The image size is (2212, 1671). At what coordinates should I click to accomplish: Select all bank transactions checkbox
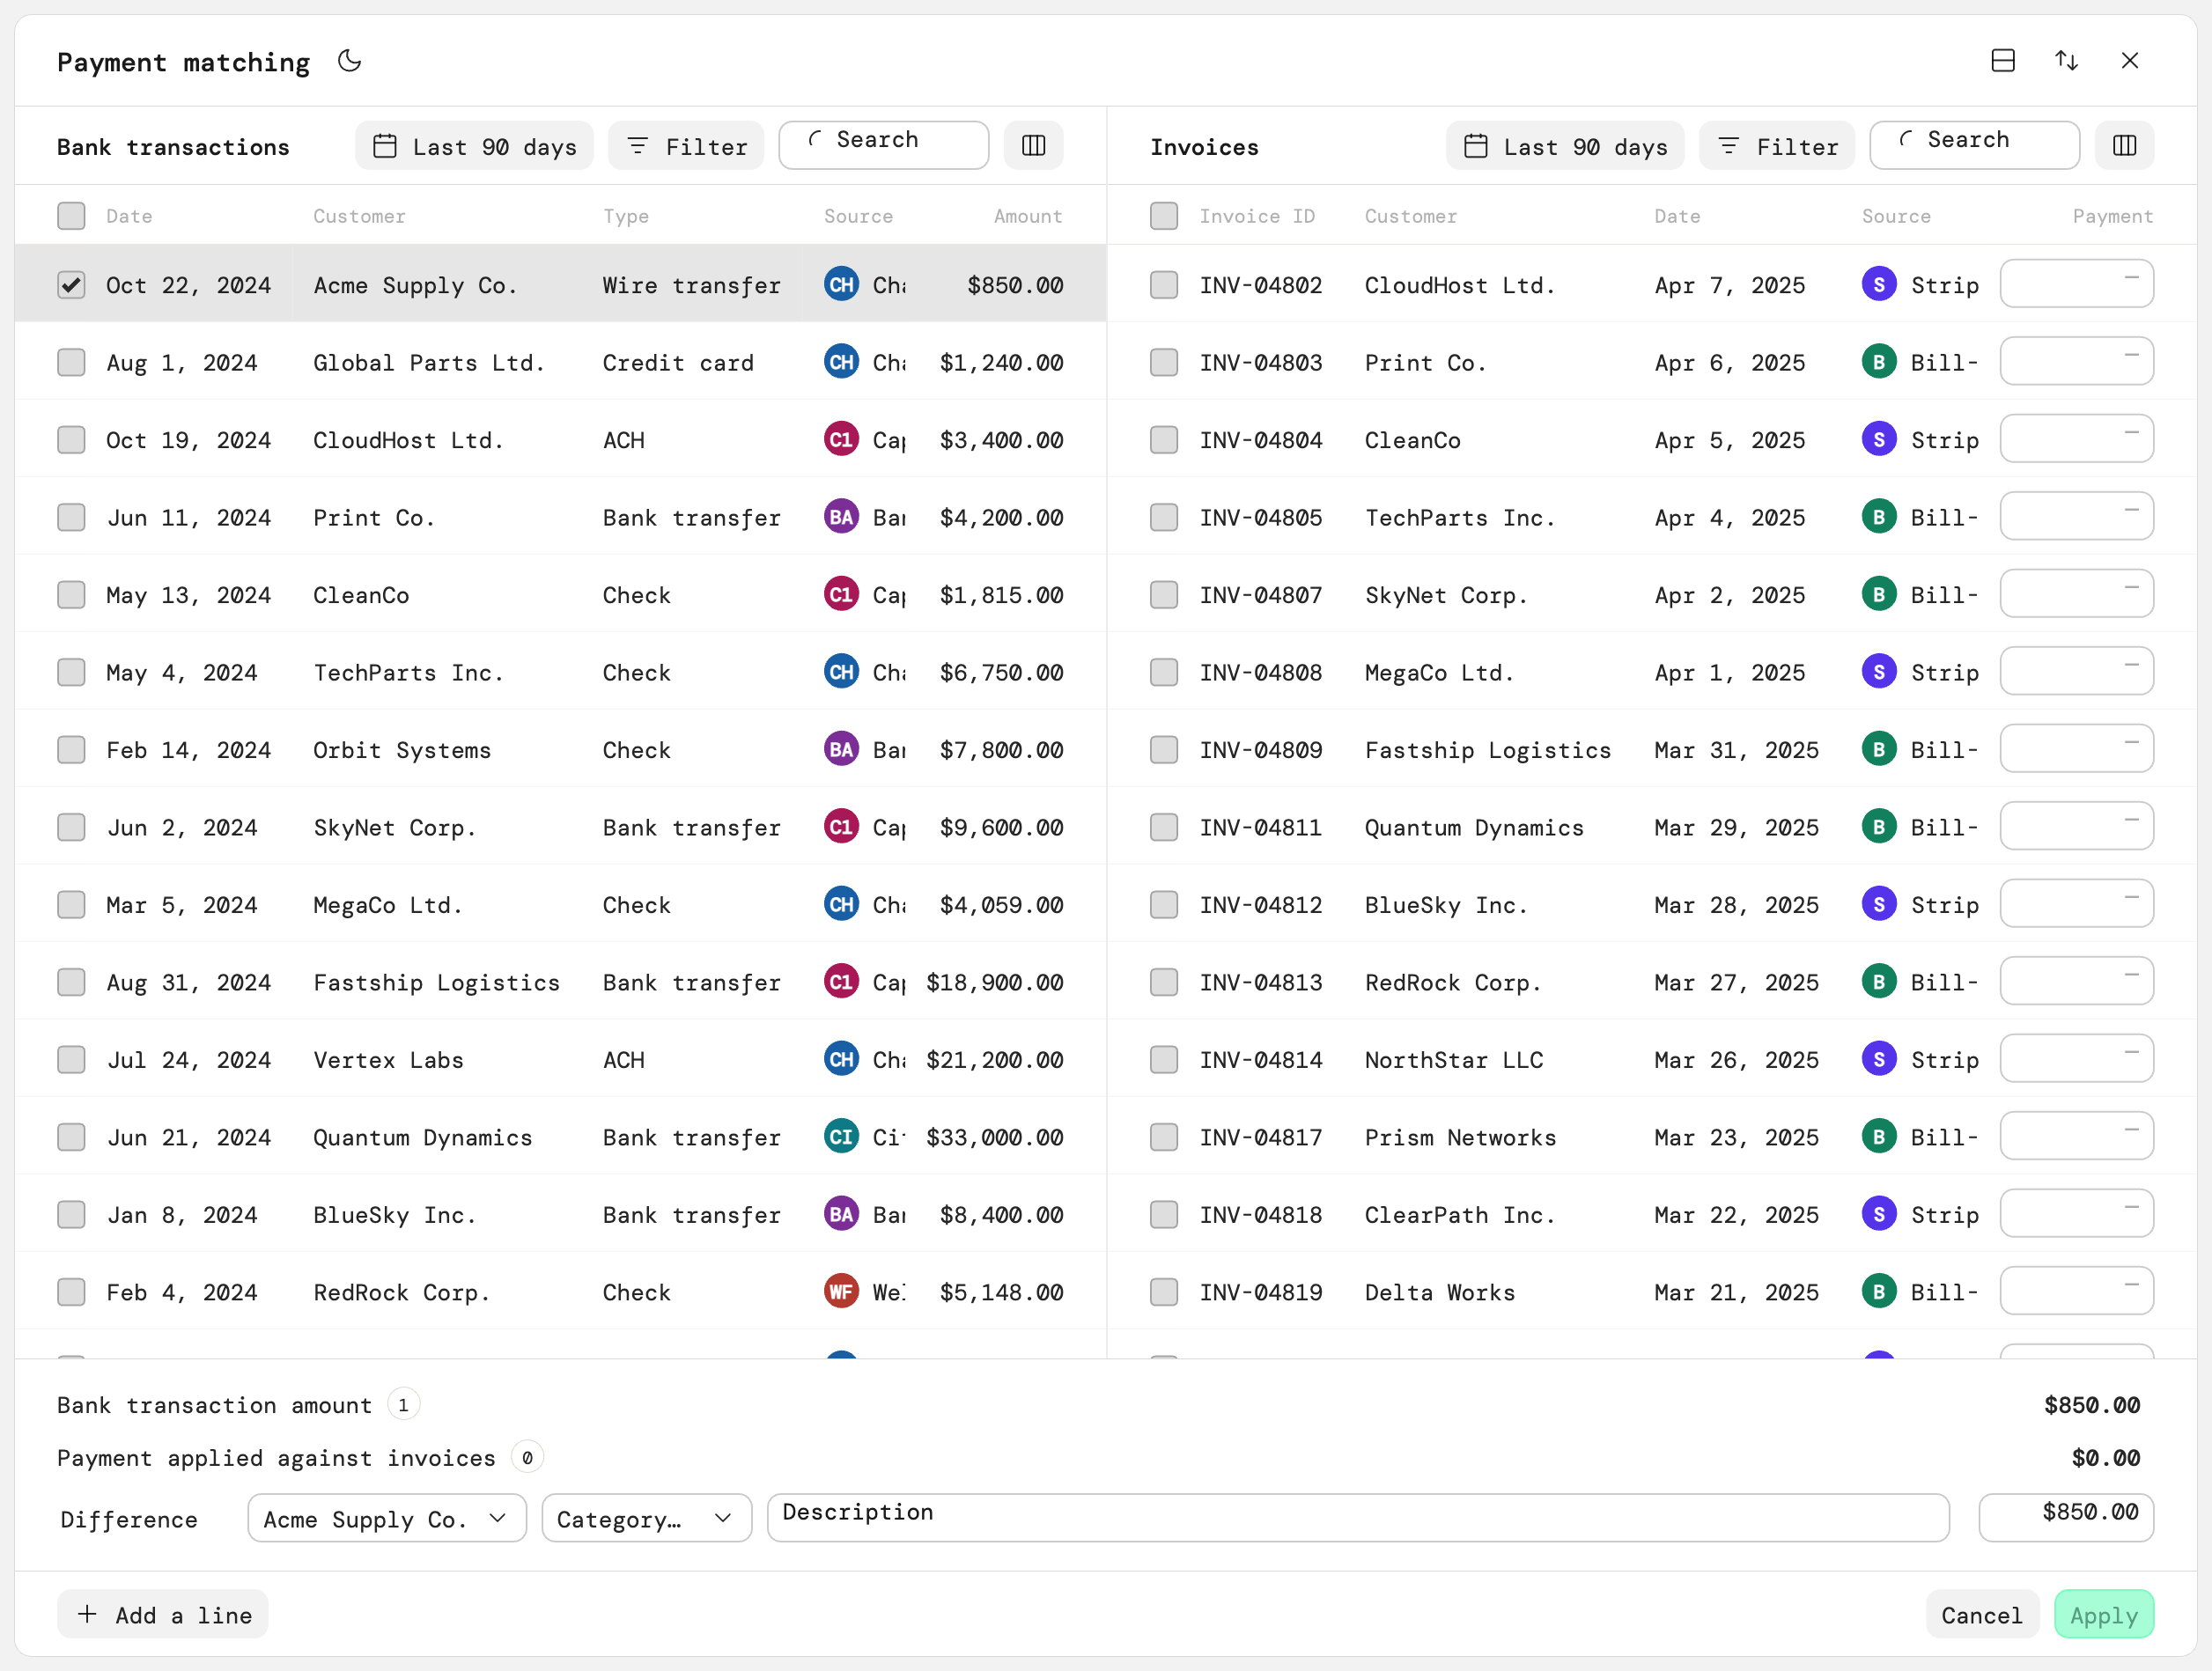coord(71,216)
